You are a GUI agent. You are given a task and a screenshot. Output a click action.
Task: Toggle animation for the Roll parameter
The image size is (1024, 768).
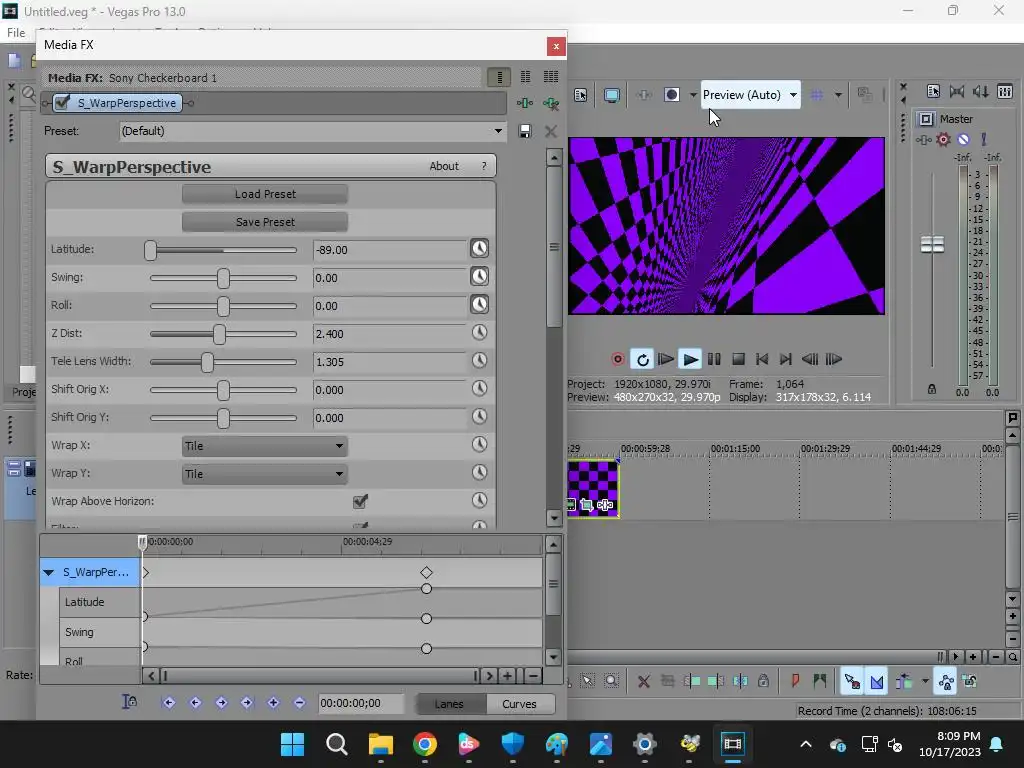pyautogui.click(x=479, y=304)
